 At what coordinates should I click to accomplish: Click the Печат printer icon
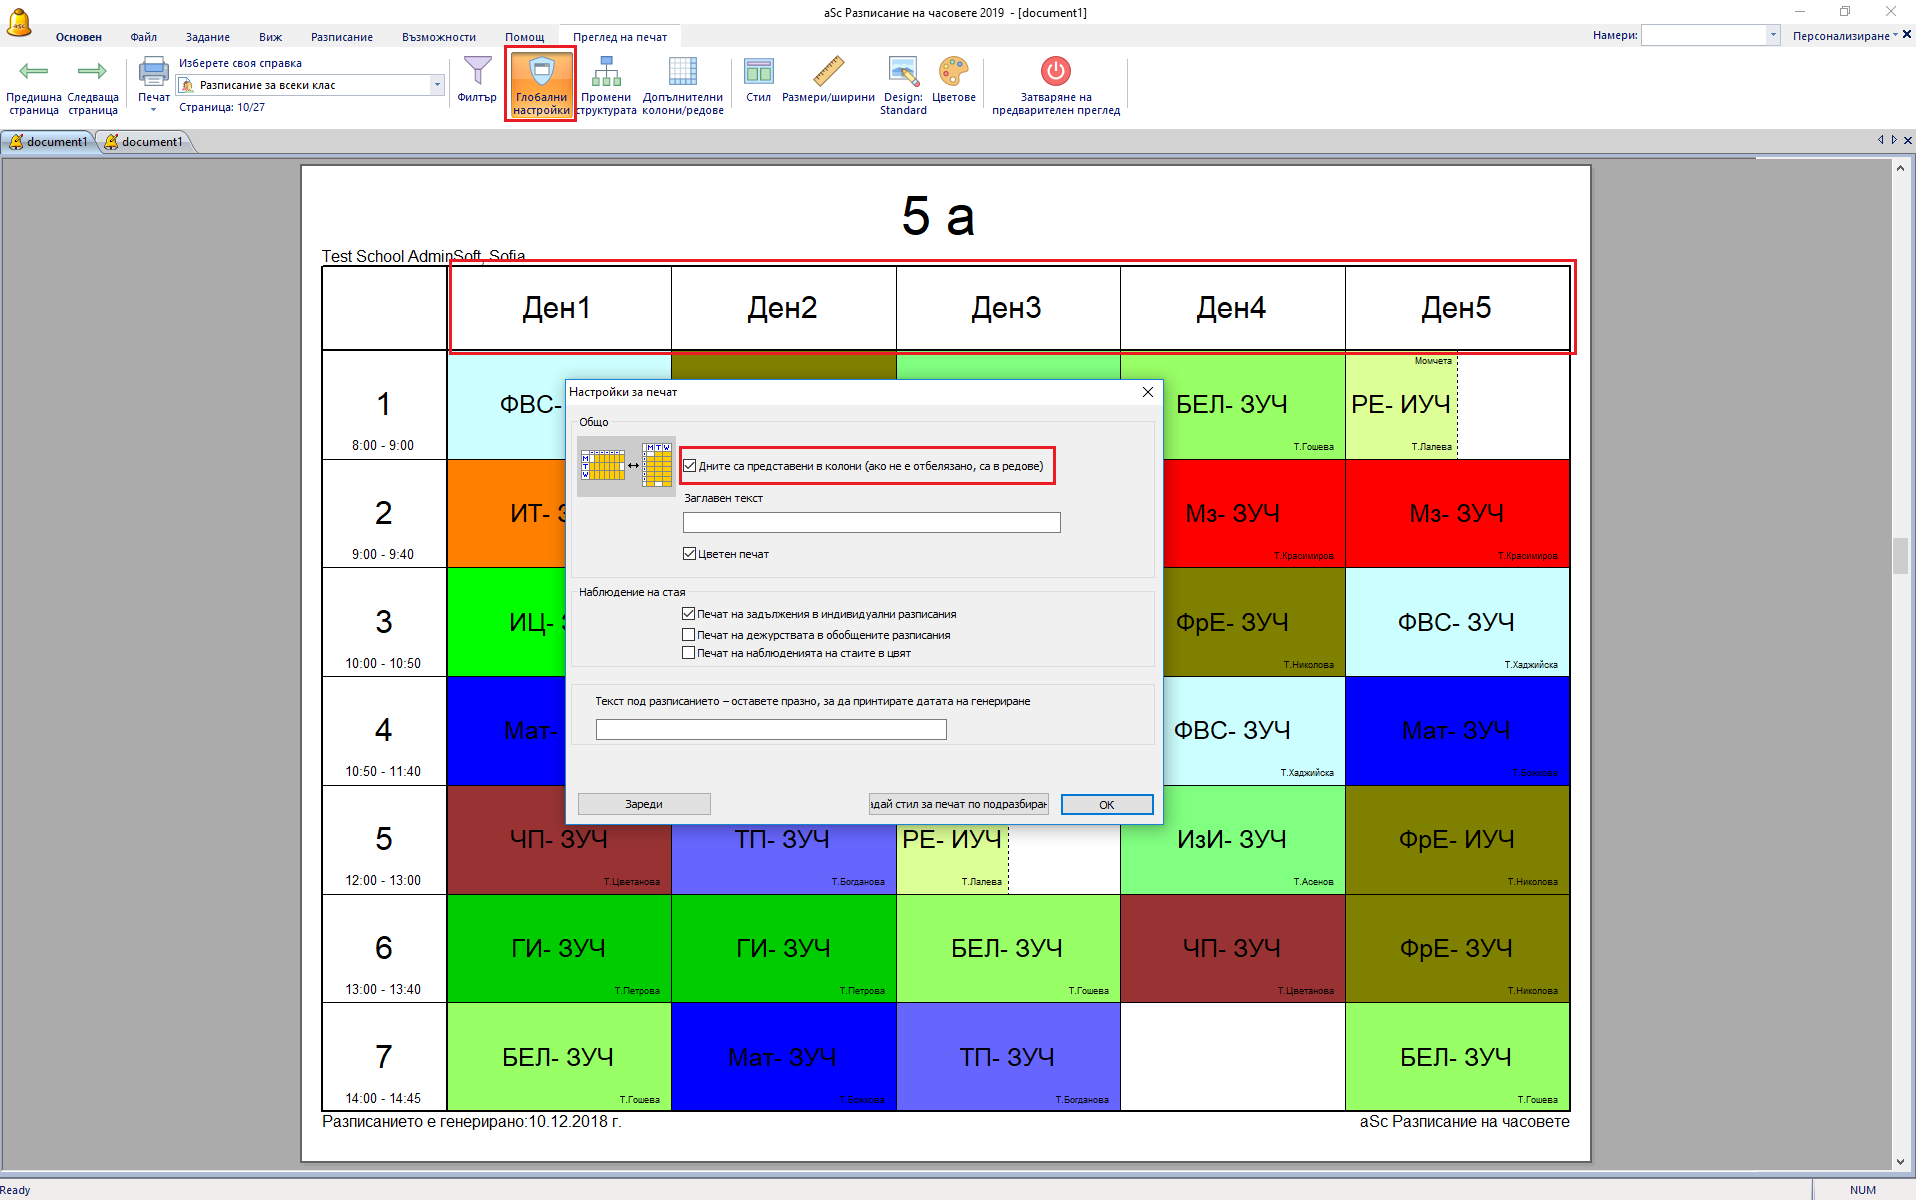click(153, 72)
